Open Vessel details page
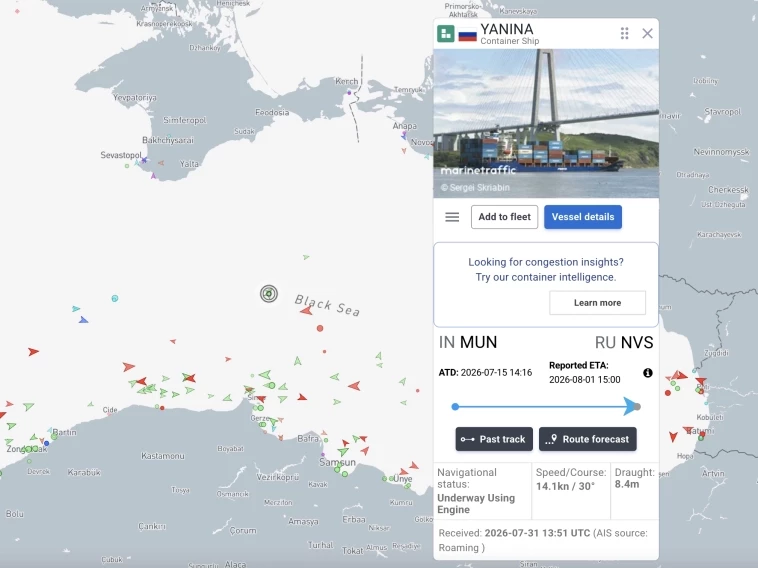Viewport: 758px width, 568px height. tap(583, 217)
